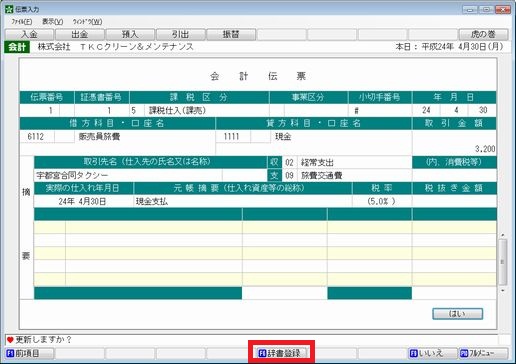Open the 表示(V) menu
Image resolution: width=516 pixels, height=364 pixels.
(52, 22)
